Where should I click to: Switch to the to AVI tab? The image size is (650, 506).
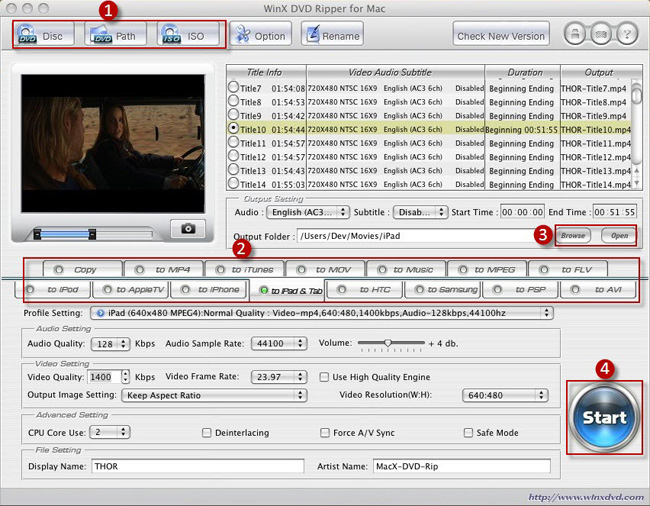tap(598, 289)
